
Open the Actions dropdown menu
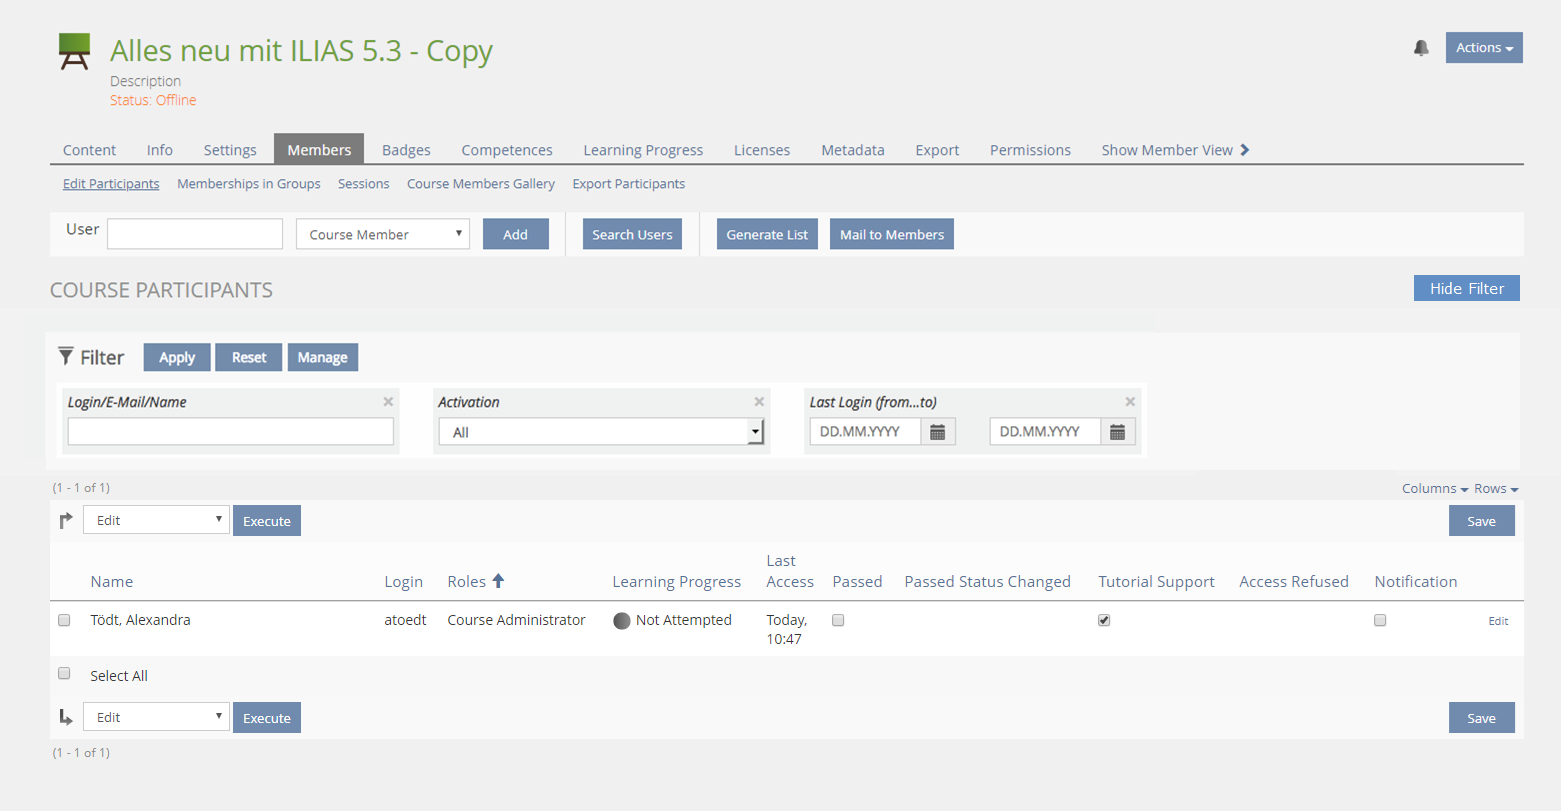pos(1483,48)
